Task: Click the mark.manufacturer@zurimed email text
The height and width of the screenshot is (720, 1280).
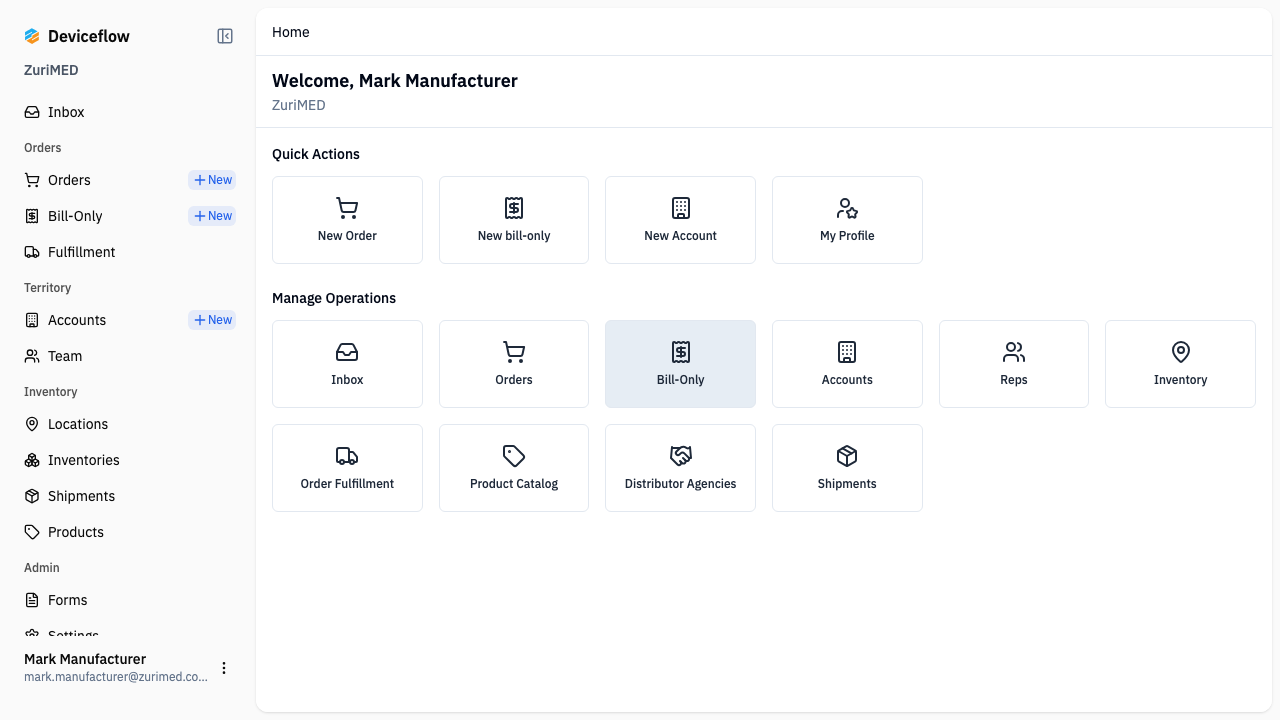Action: 116,677
